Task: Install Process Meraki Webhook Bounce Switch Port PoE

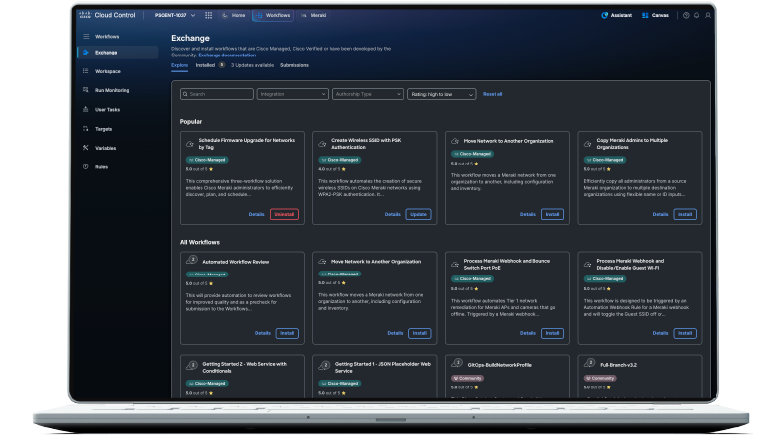Action: click(552, 334)
